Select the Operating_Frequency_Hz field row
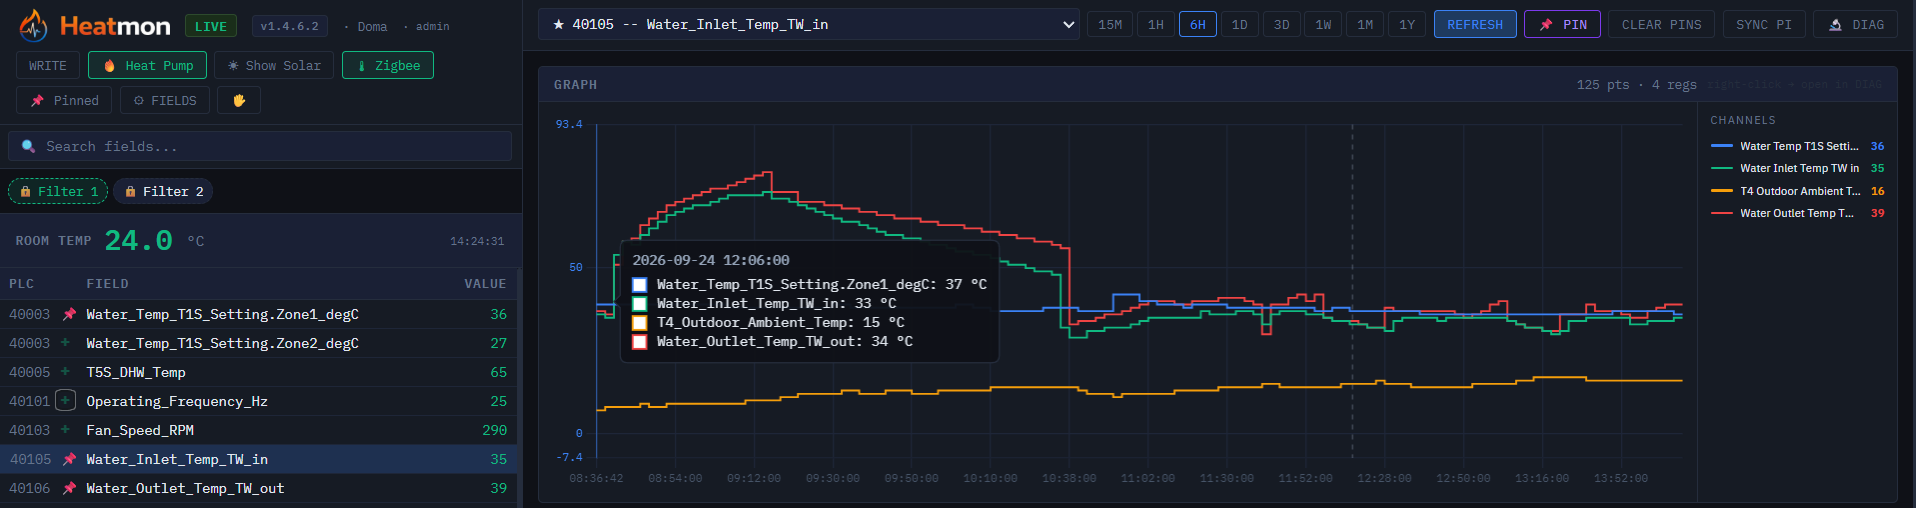 [258, 401]
